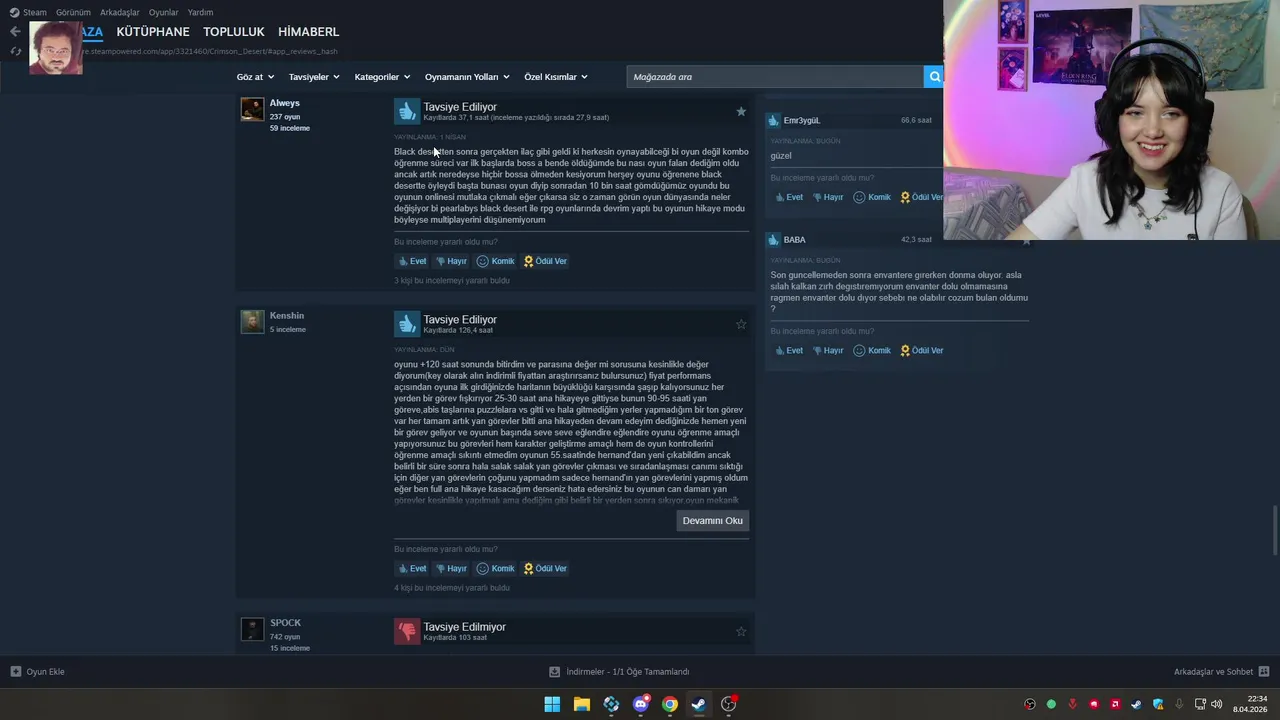Open SPOCK's profile avatar

[x=252, y=629]
